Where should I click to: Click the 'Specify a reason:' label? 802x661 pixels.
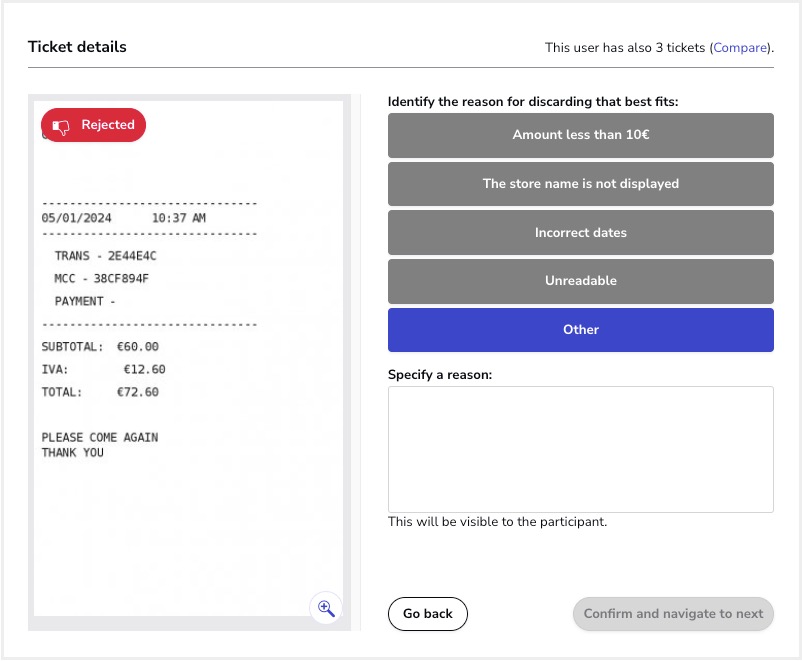[440, 374]
